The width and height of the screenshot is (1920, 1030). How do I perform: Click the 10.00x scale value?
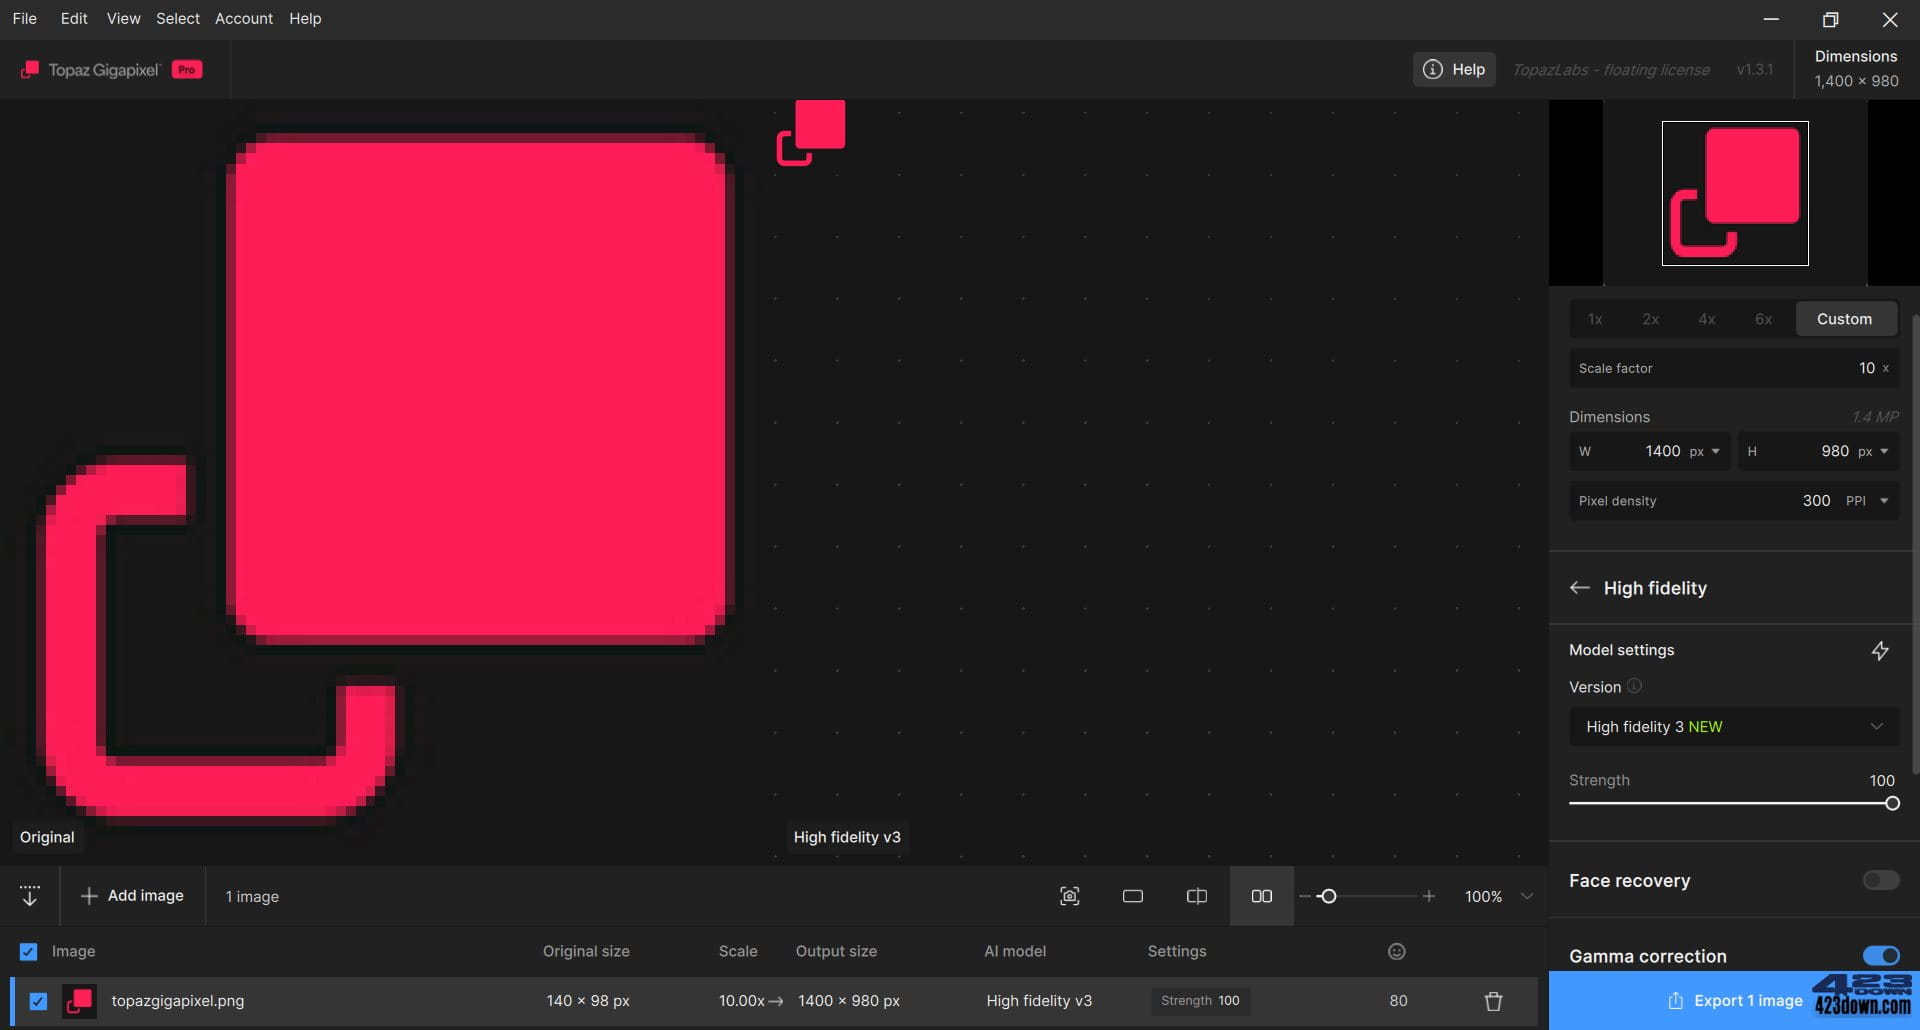coord(741,1000)
